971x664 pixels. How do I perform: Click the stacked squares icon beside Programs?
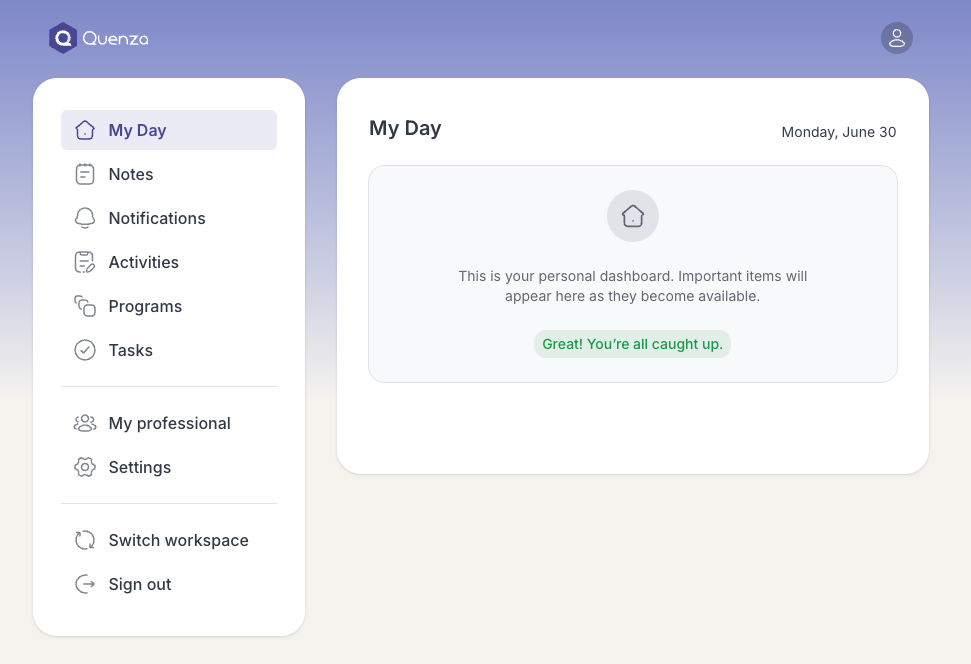(x=85, y=306)
